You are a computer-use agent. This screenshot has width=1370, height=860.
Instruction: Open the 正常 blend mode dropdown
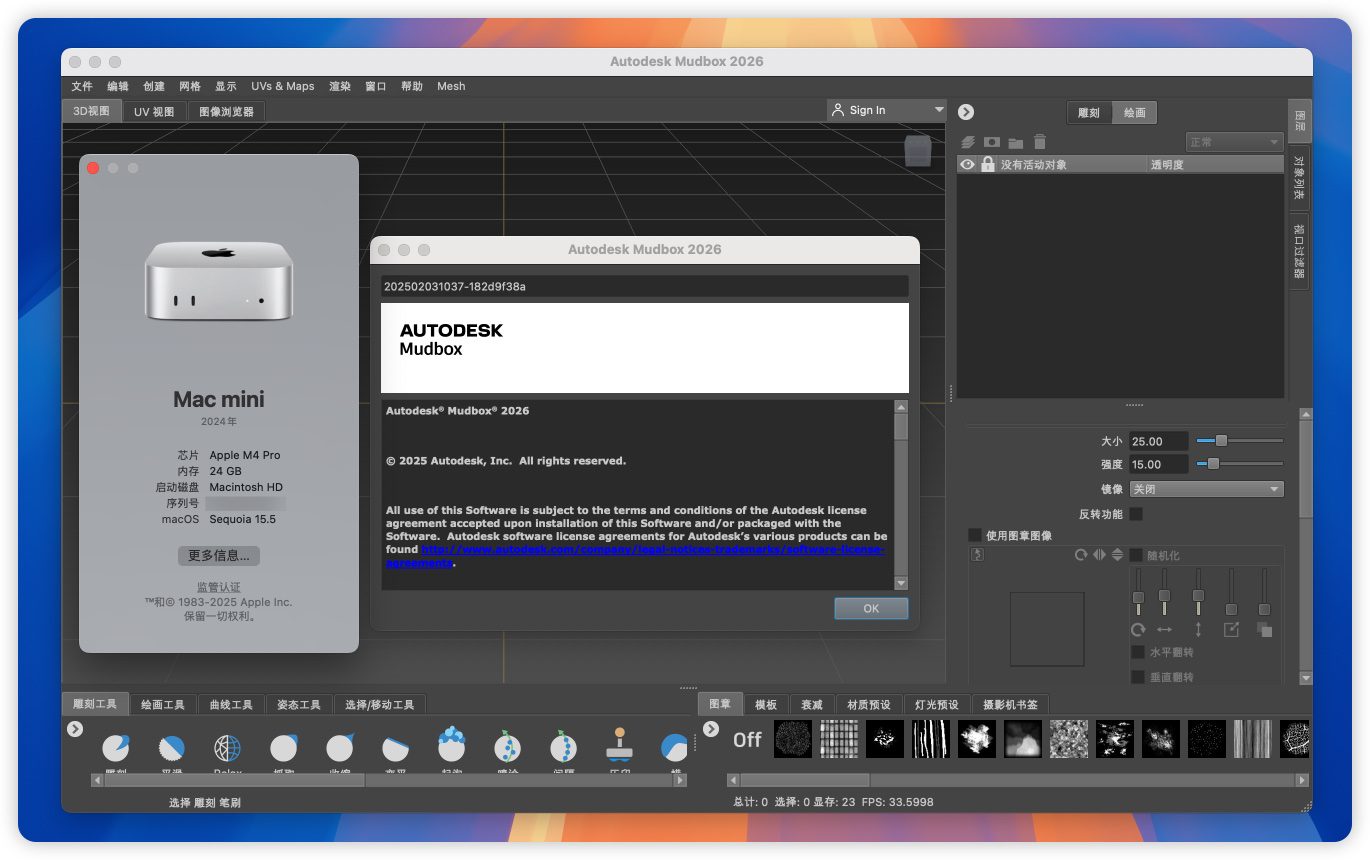(x=1234, y=142)
